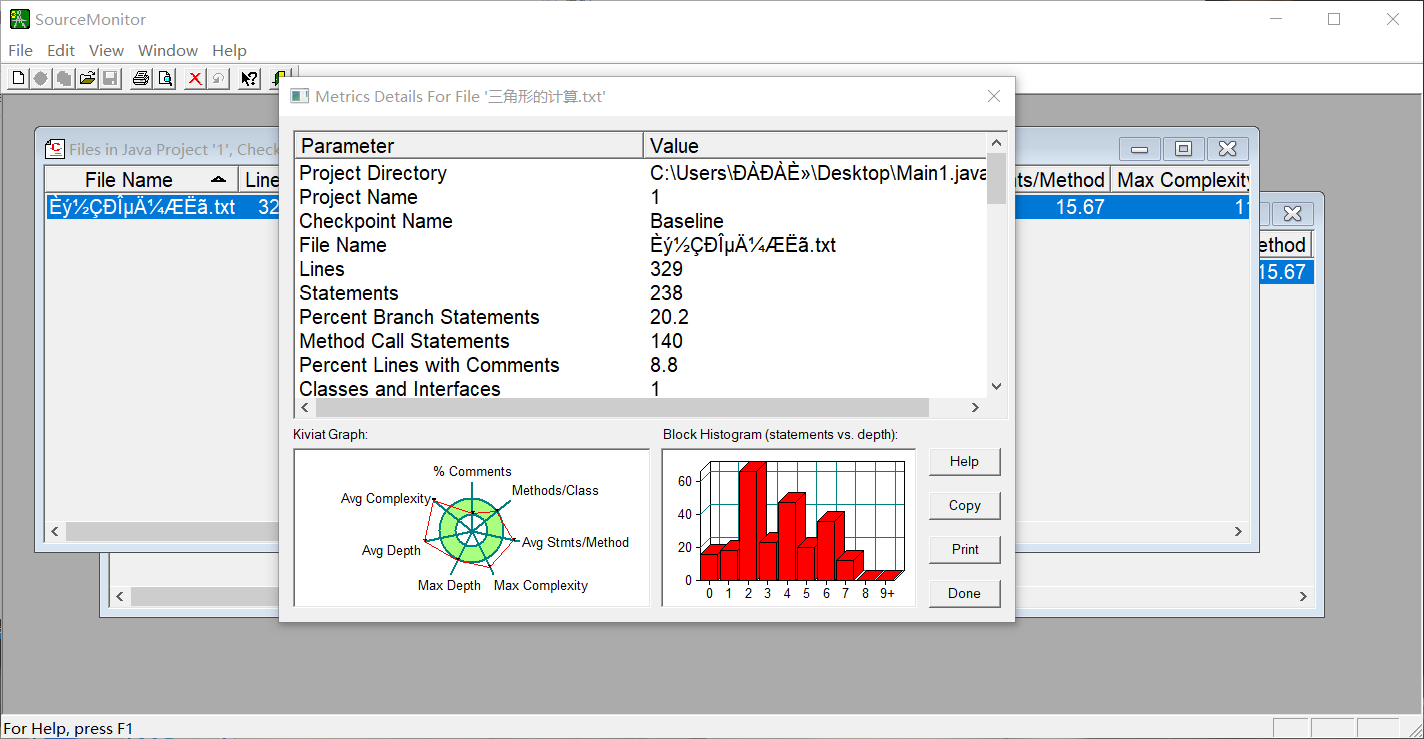The width and height of the screenshot is (1424, 739).
Task: Select the 'Checkpoint Name' parameter
Action: point(376,221)
